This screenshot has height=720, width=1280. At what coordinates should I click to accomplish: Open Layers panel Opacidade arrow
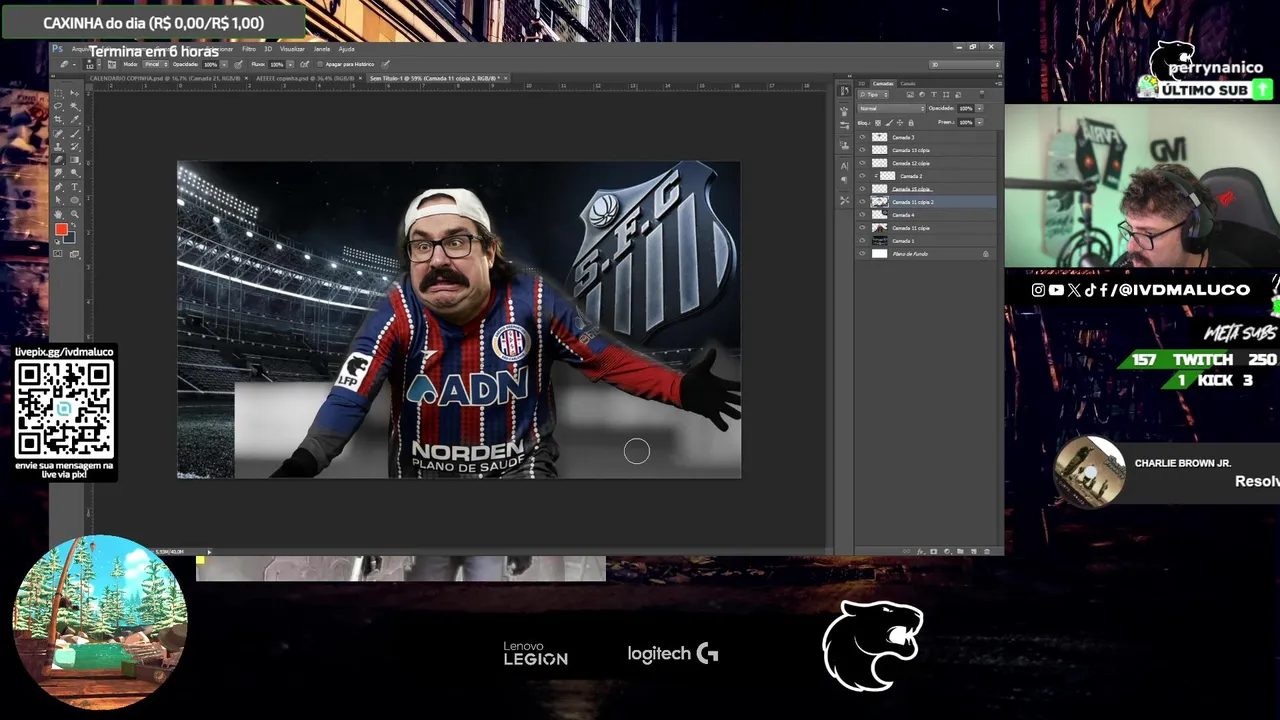click(x=979, y=108)
